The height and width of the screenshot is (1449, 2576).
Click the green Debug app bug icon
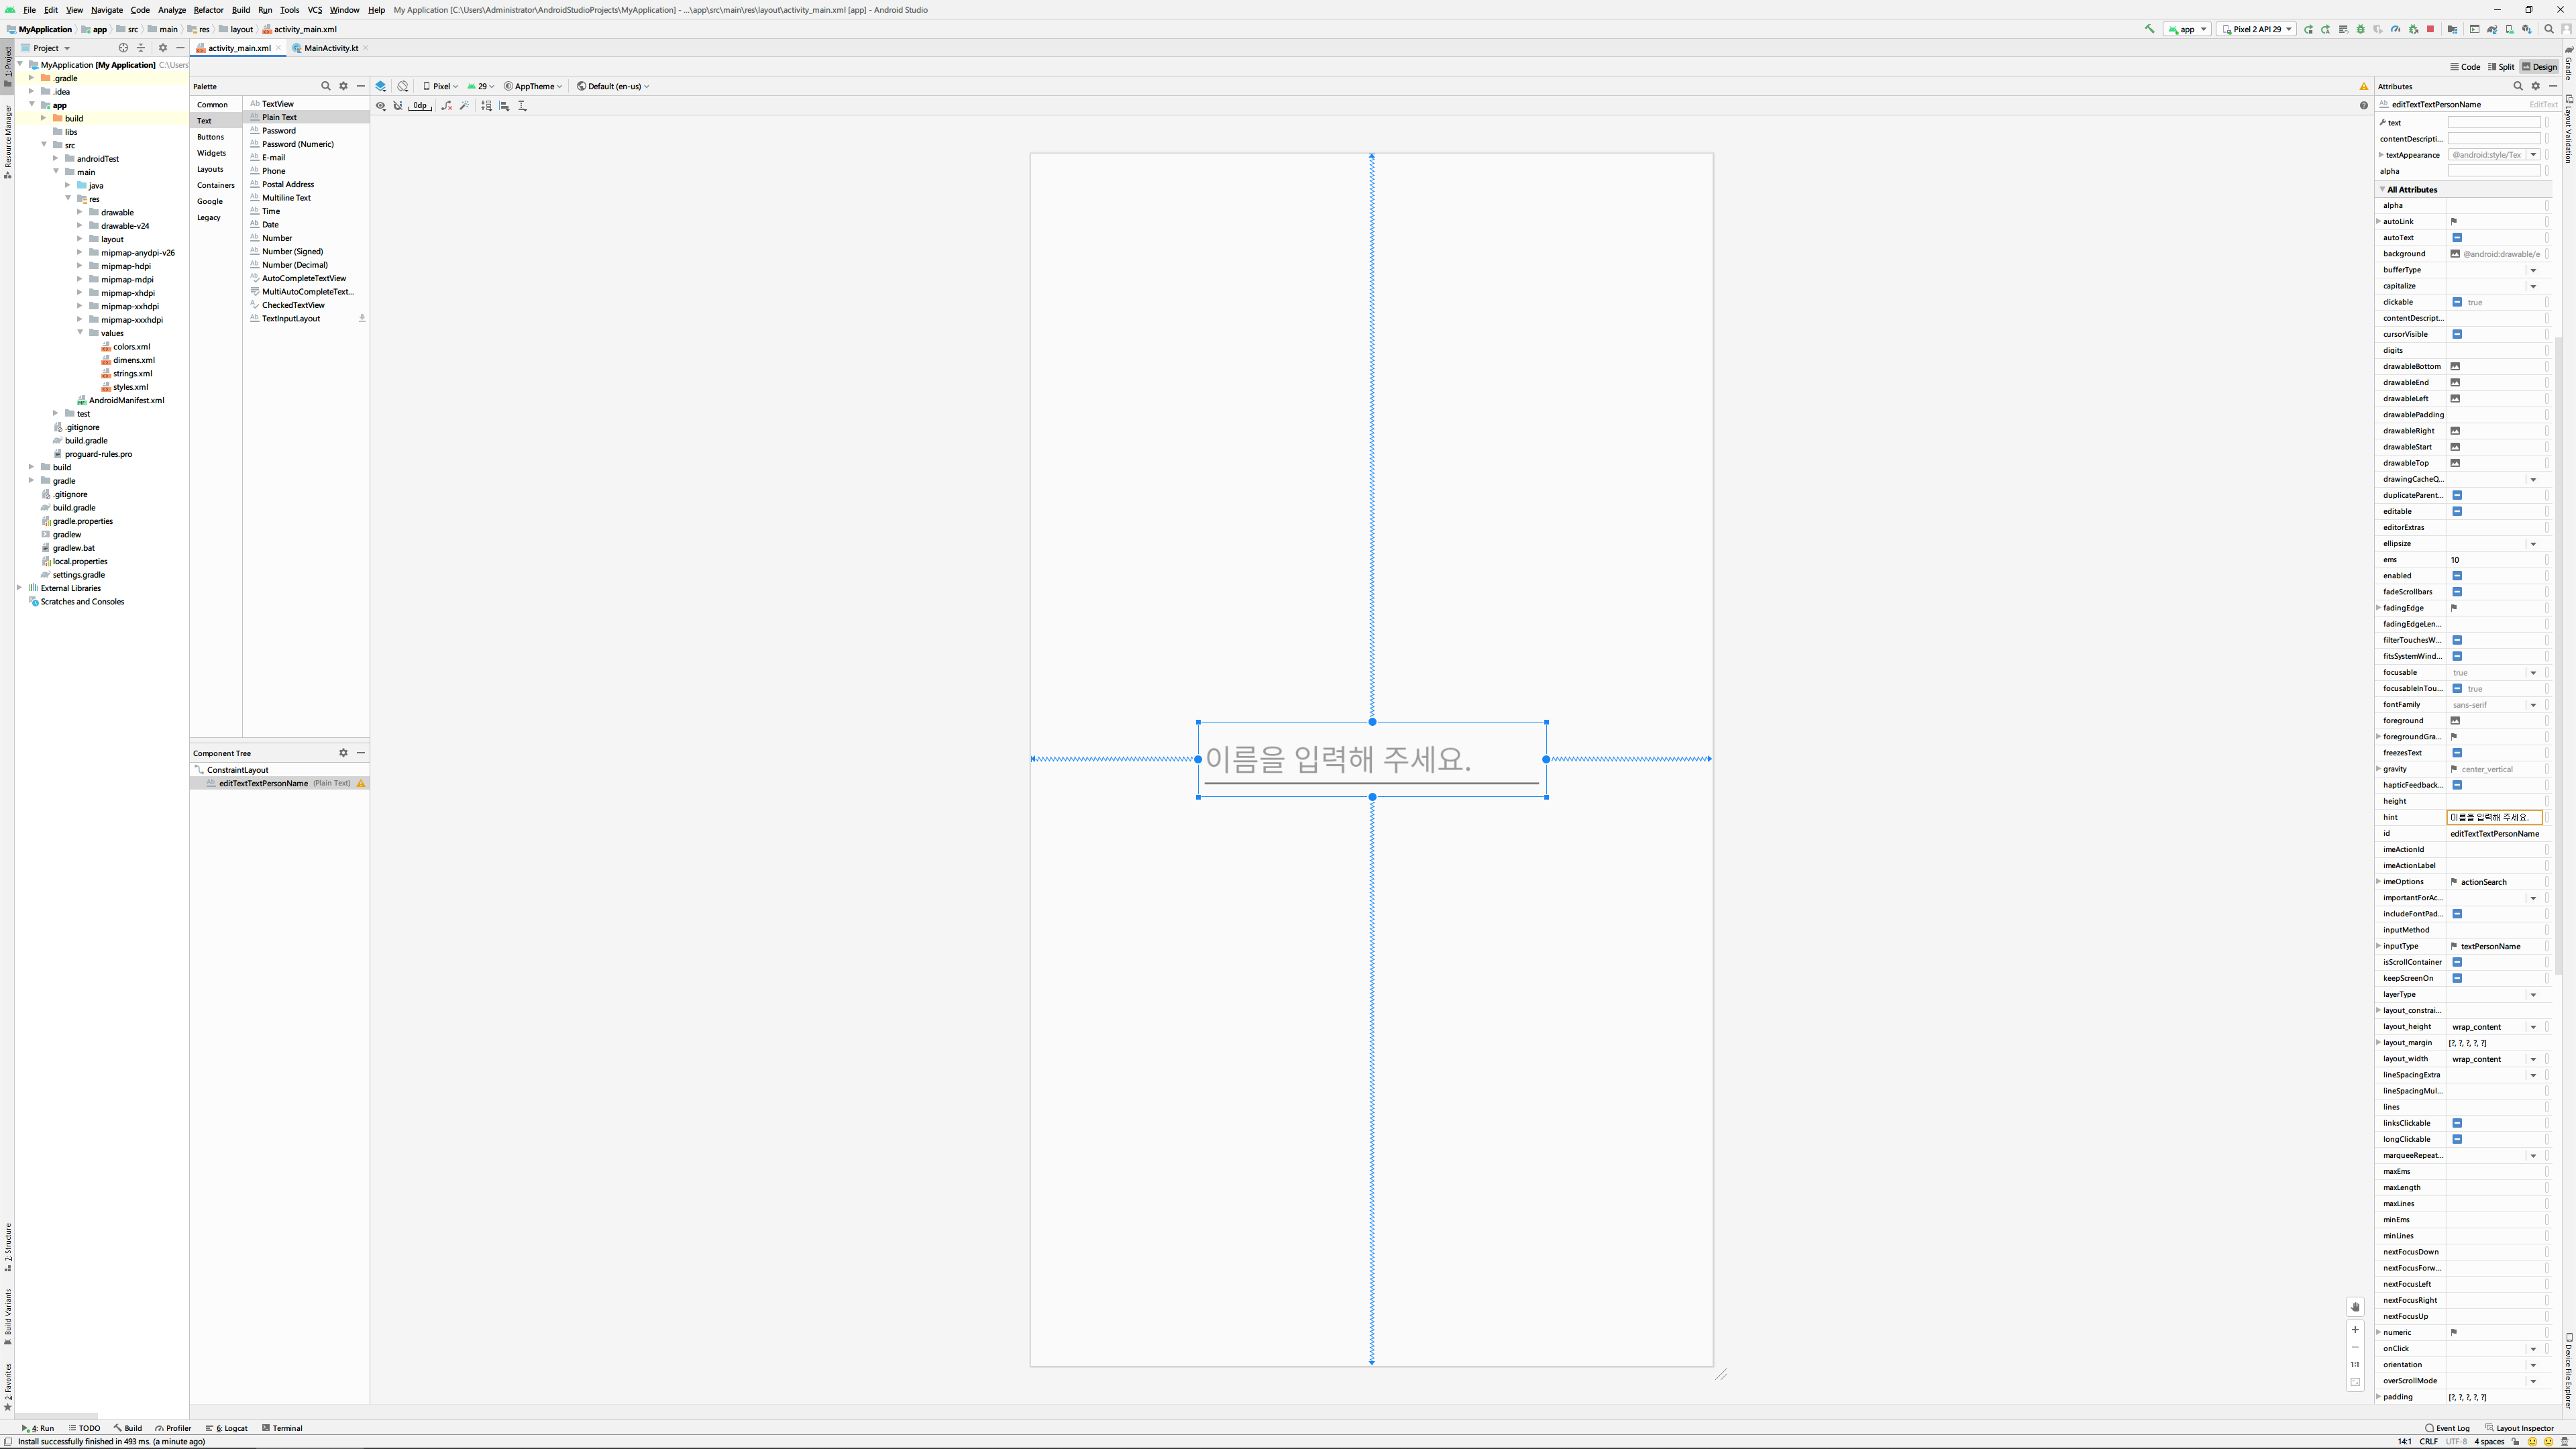coord(2361,29)
